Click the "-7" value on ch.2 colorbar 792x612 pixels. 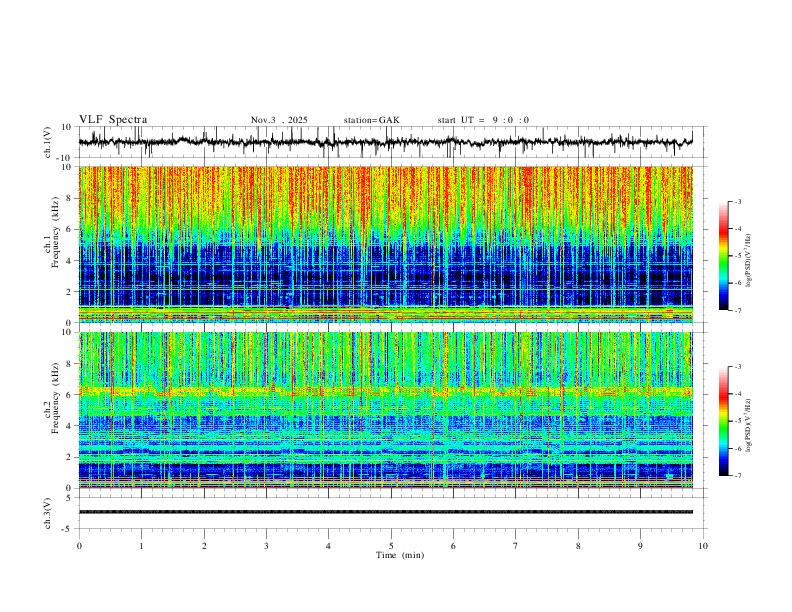coord(737,475)
